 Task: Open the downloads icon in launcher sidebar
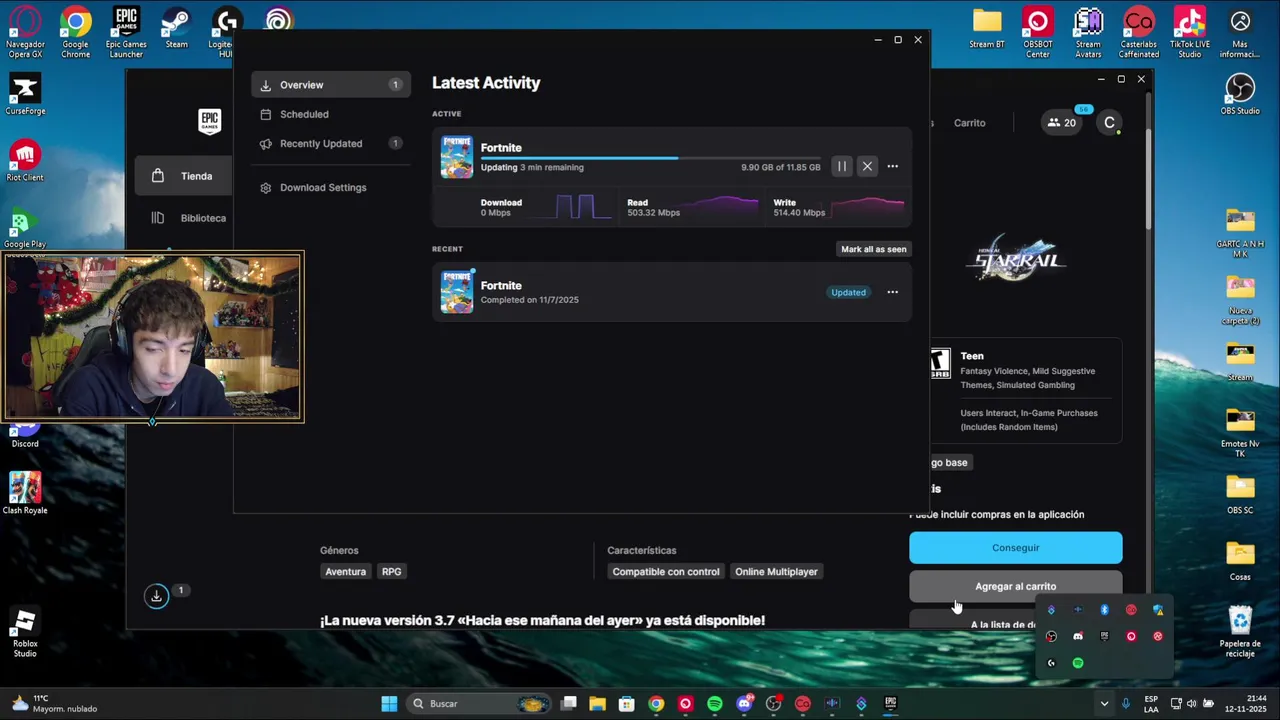click(157, 596)
